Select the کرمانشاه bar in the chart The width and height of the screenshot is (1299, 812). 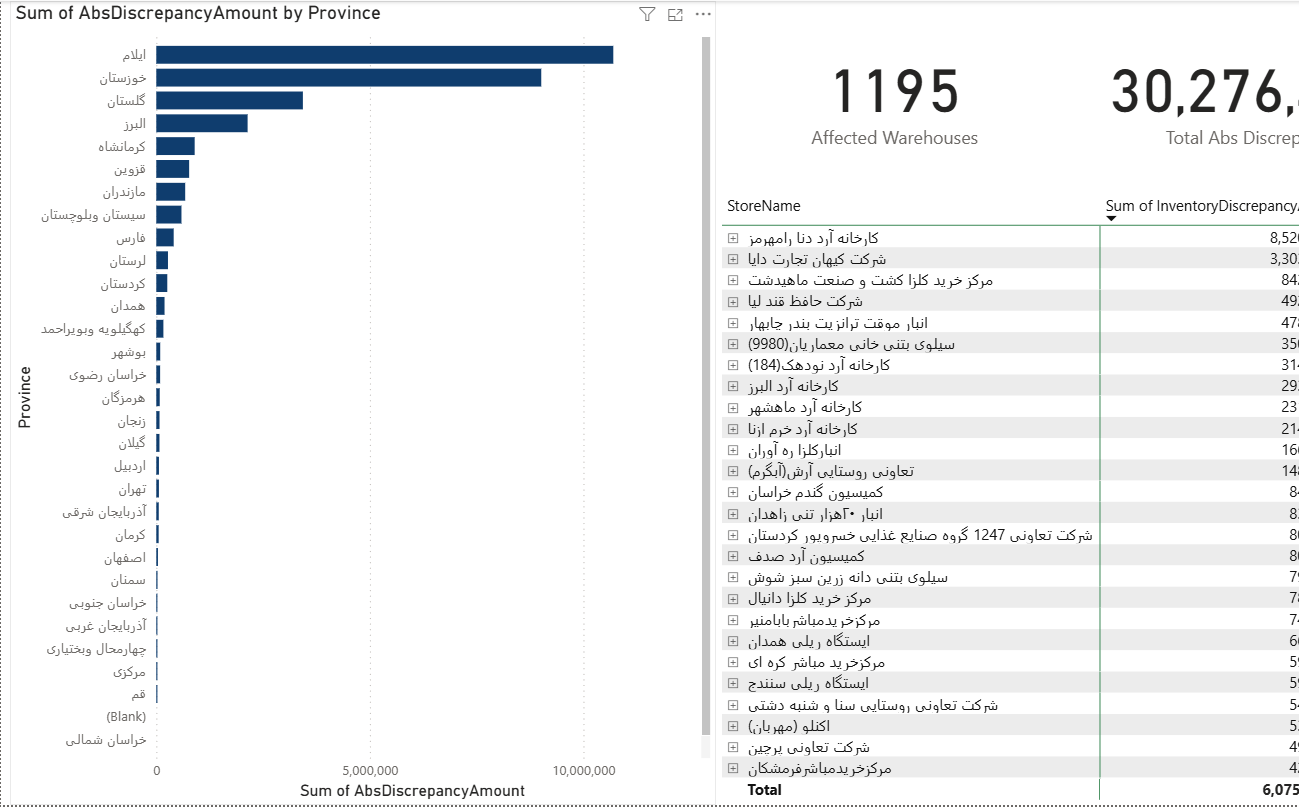[x=175, y=146]
